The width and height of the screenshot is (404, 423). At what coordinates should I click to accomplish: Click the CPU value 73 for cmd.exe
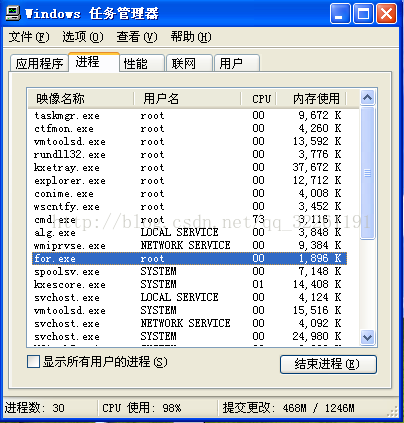click(258, 219)
